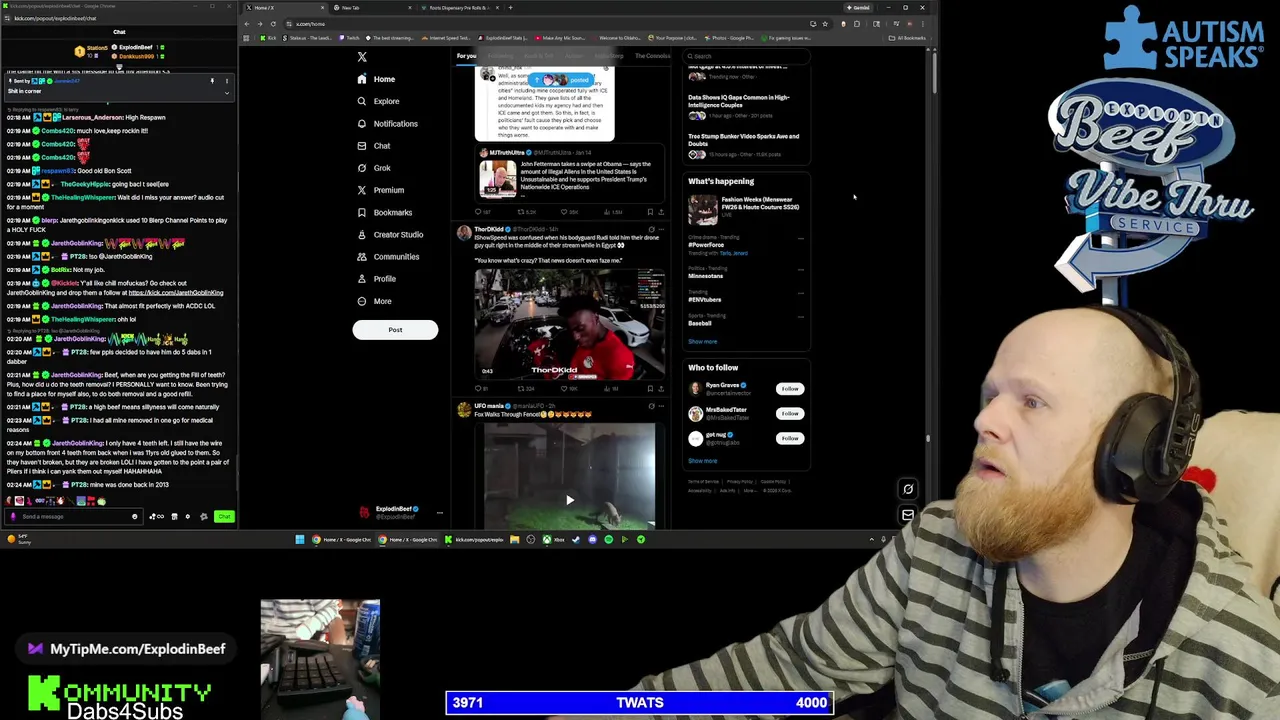Click the new posts pill at top of feed

pyautogui.click(x=562, y=79)
